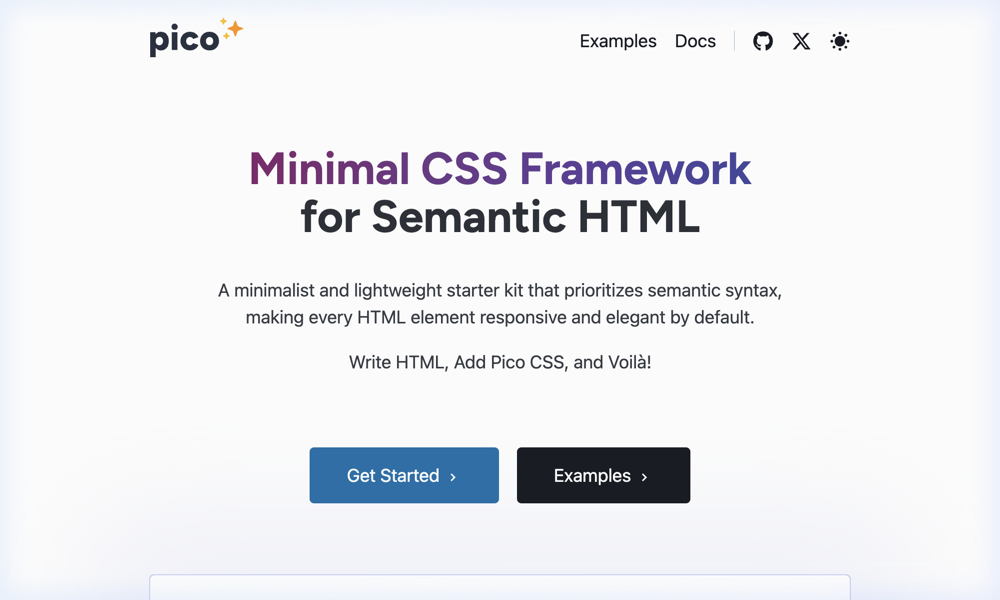Viewport: 1000px width, 600px height.
Task: Visit Pico's X (Twitter) profile
Action: (801, 41)
